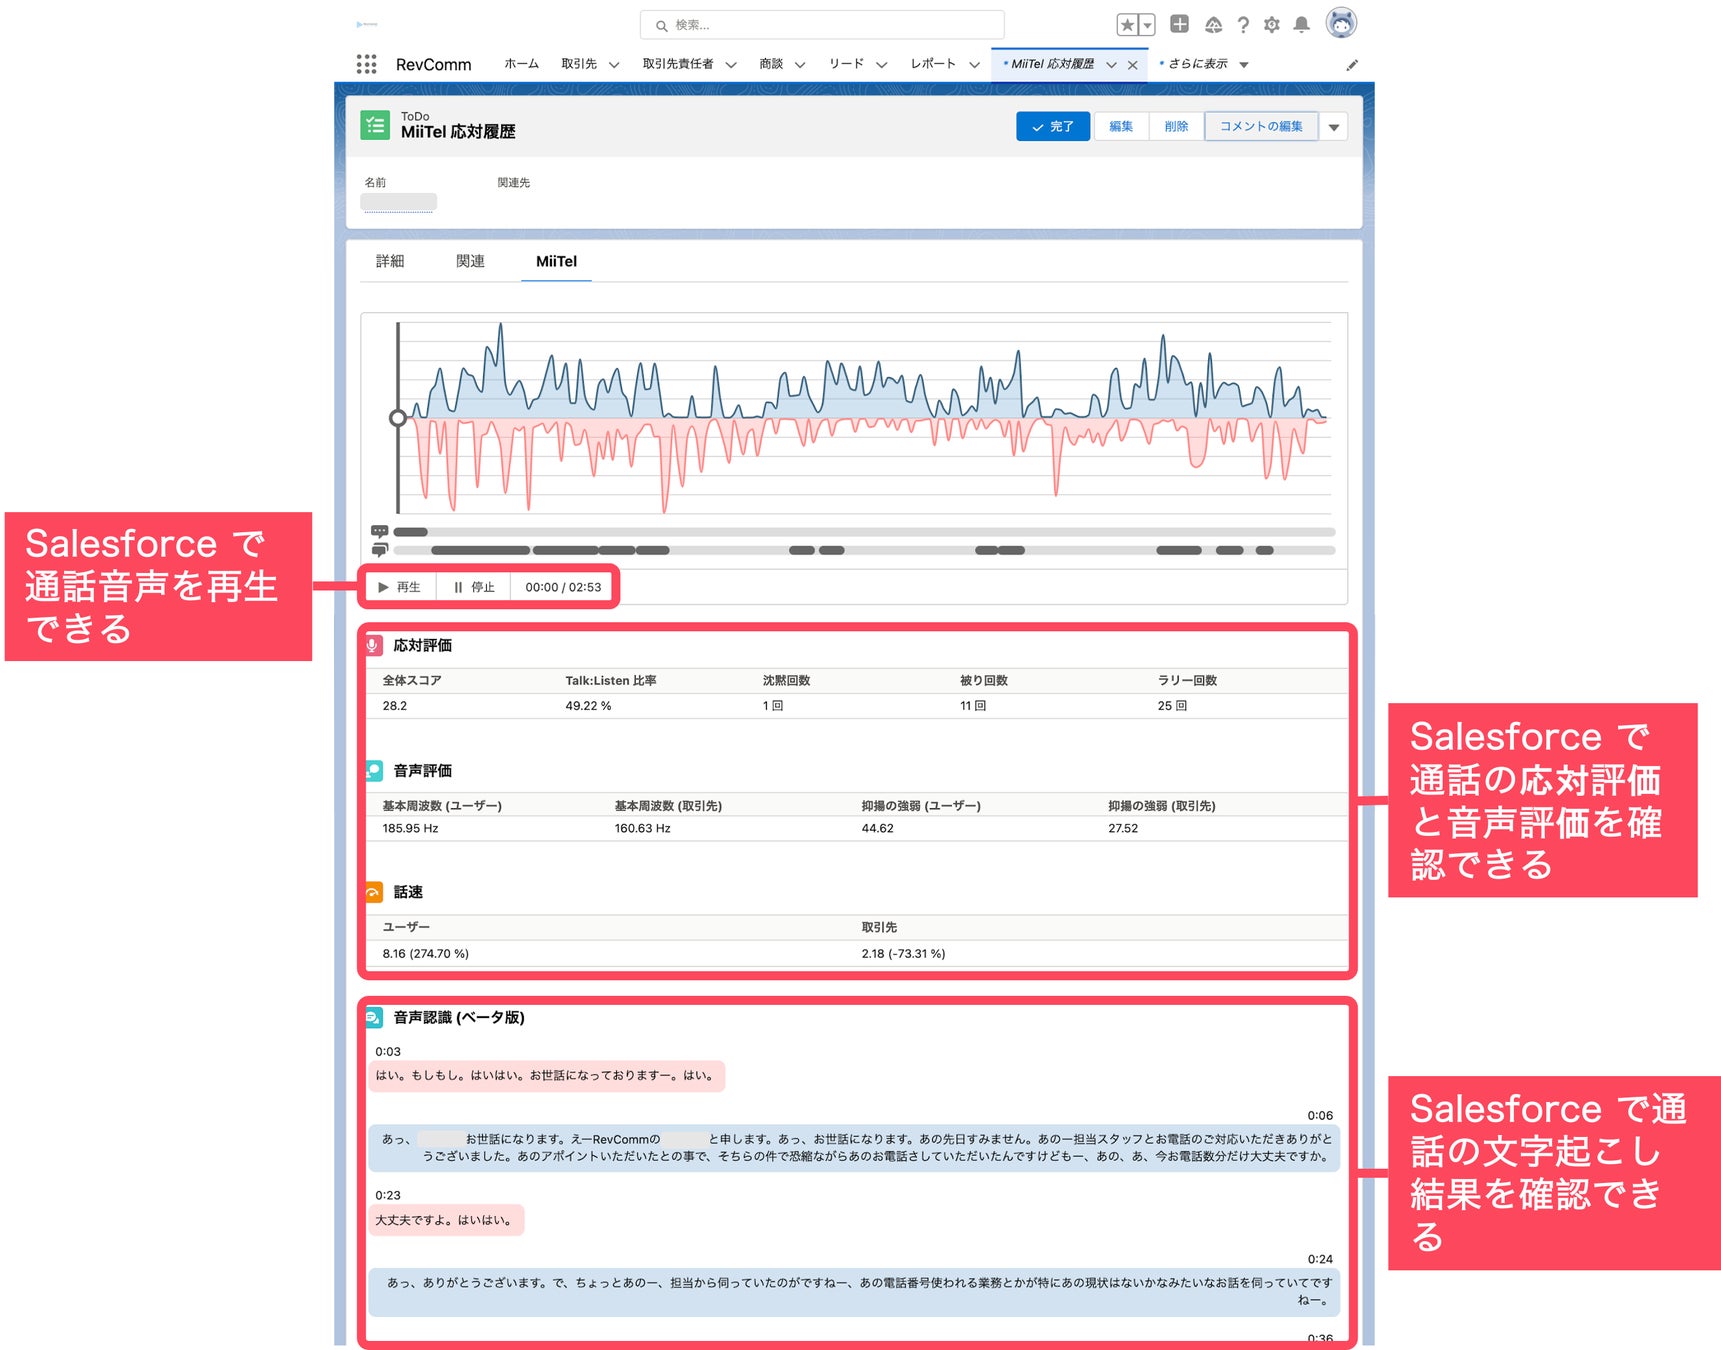Switch to the 関連 tab
The height and width of the screenshot is (1350, 1721).
click(x=470, y=261)
